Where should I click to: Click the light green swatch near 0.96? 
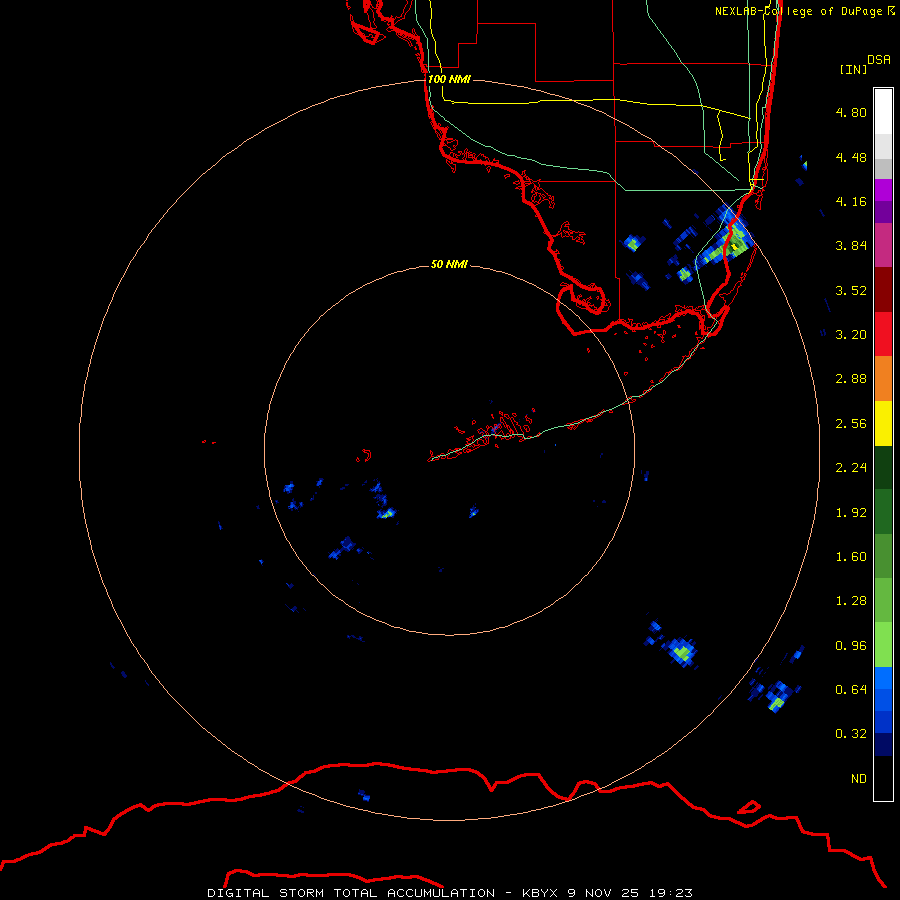click(883, 645)
